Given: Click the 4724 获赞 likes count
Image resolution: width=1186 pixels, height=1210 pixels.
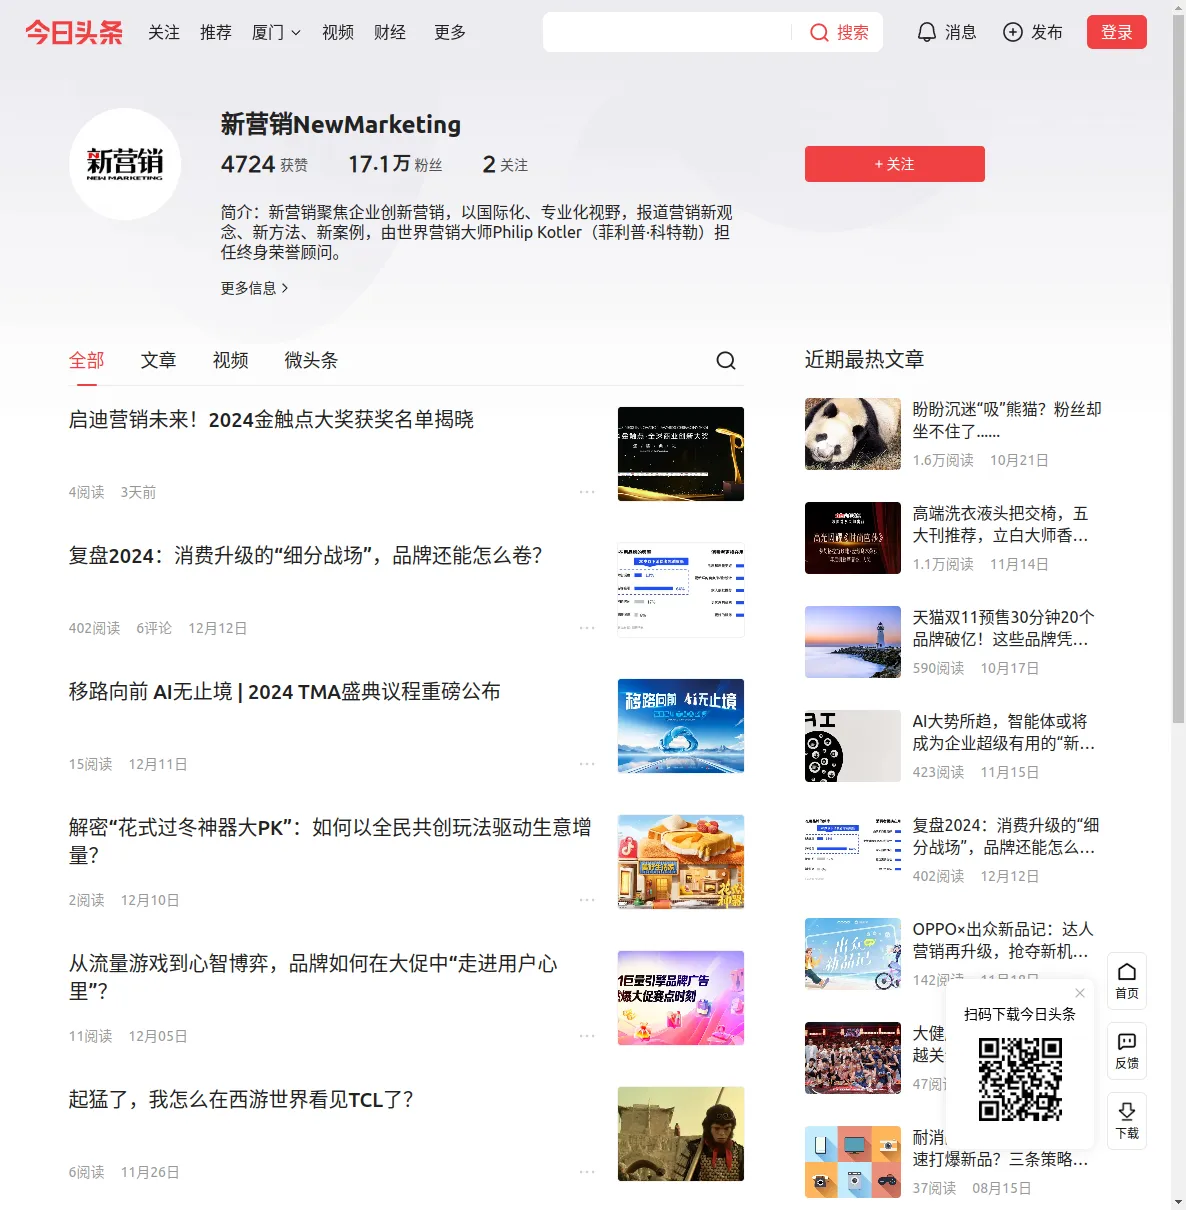Looking at the screenshot, I should coord(264,164).
